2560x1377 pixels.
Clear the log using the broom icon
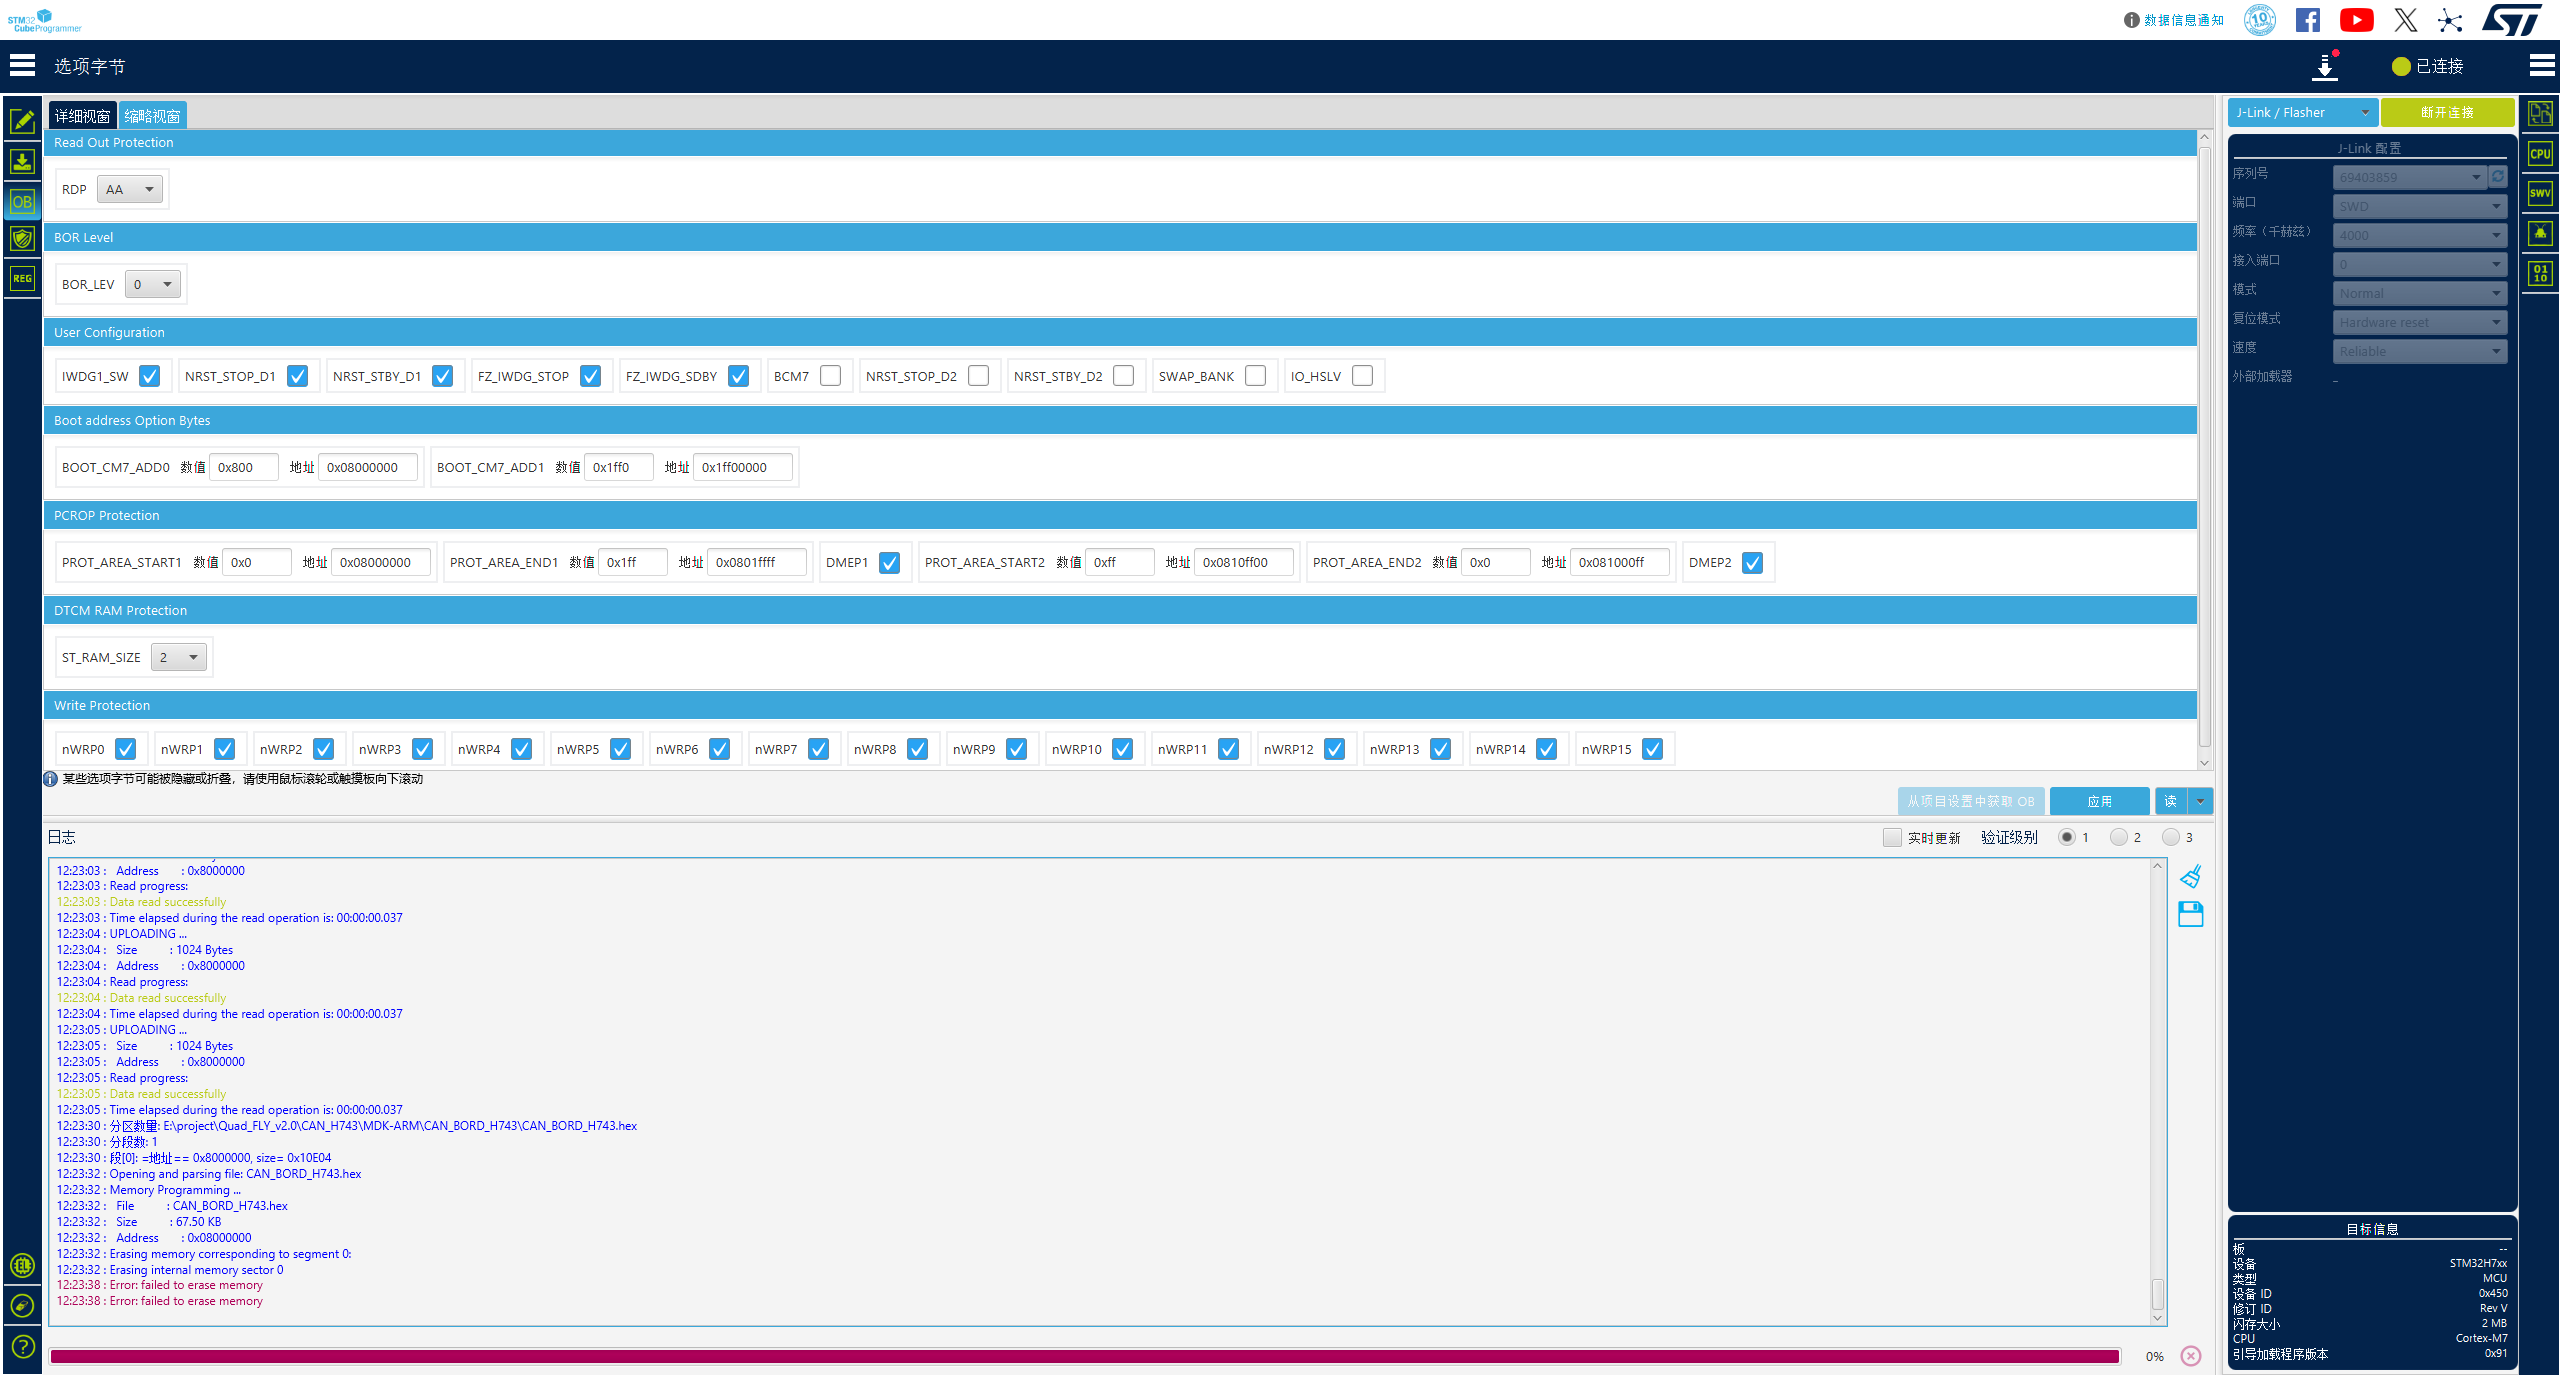point(2191,876)
